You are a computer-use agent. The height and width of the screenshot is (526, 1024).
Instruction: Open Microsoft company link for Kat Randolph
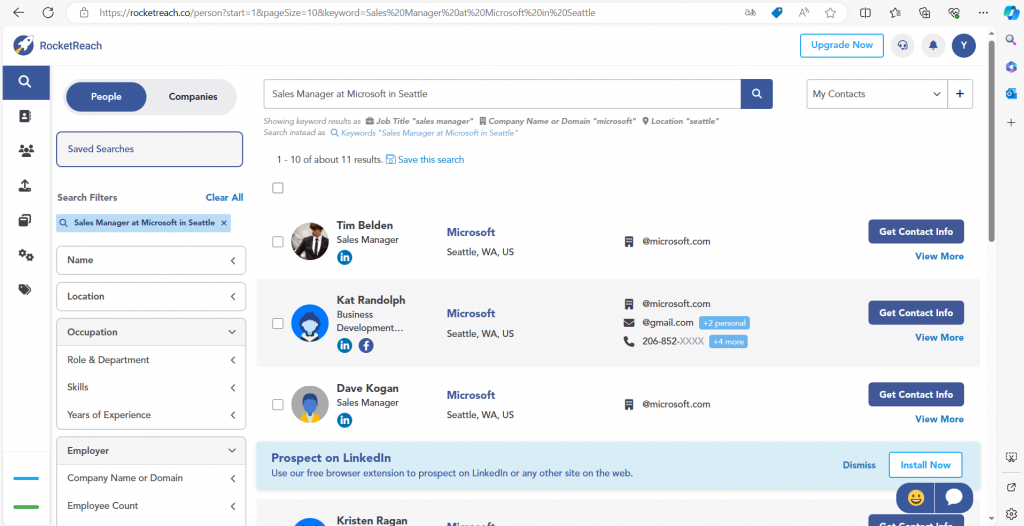coord(471,314)
